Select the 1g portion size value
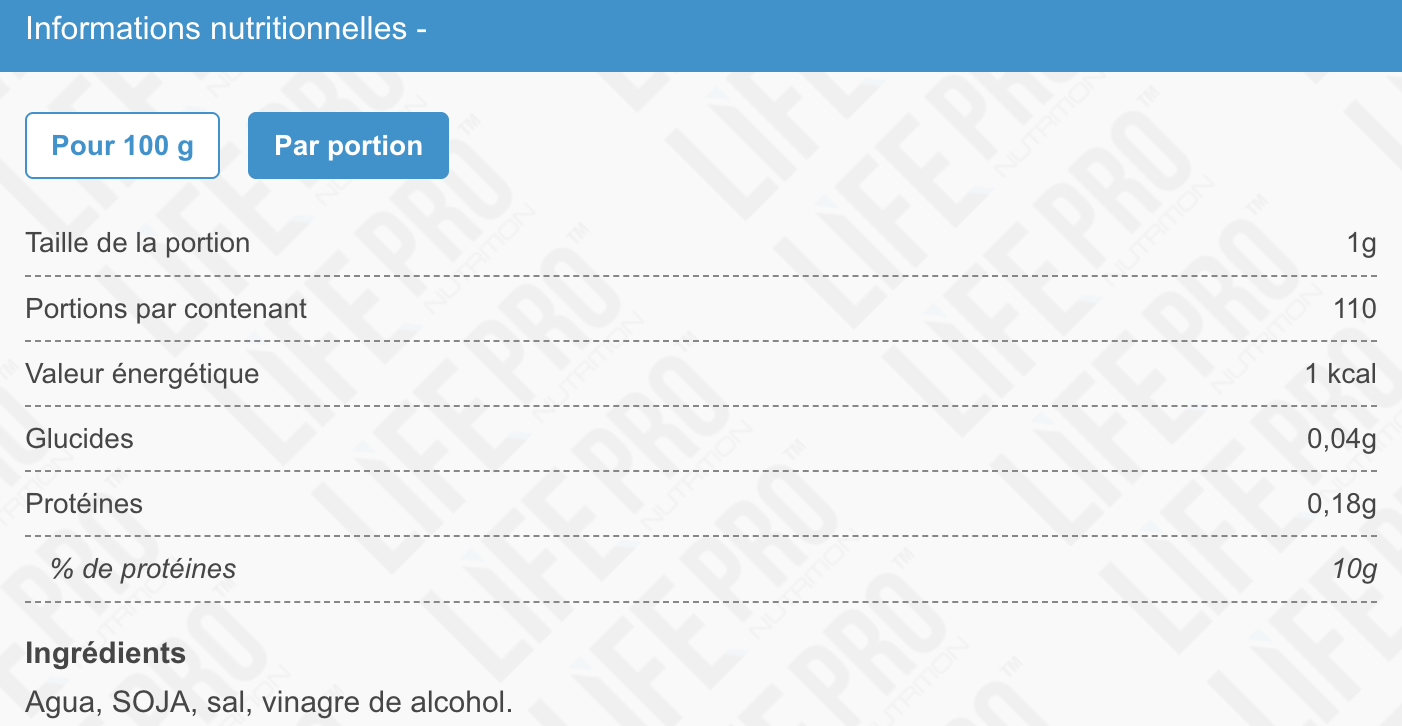Screen dimensions: 1402x726 (1362, 243)
